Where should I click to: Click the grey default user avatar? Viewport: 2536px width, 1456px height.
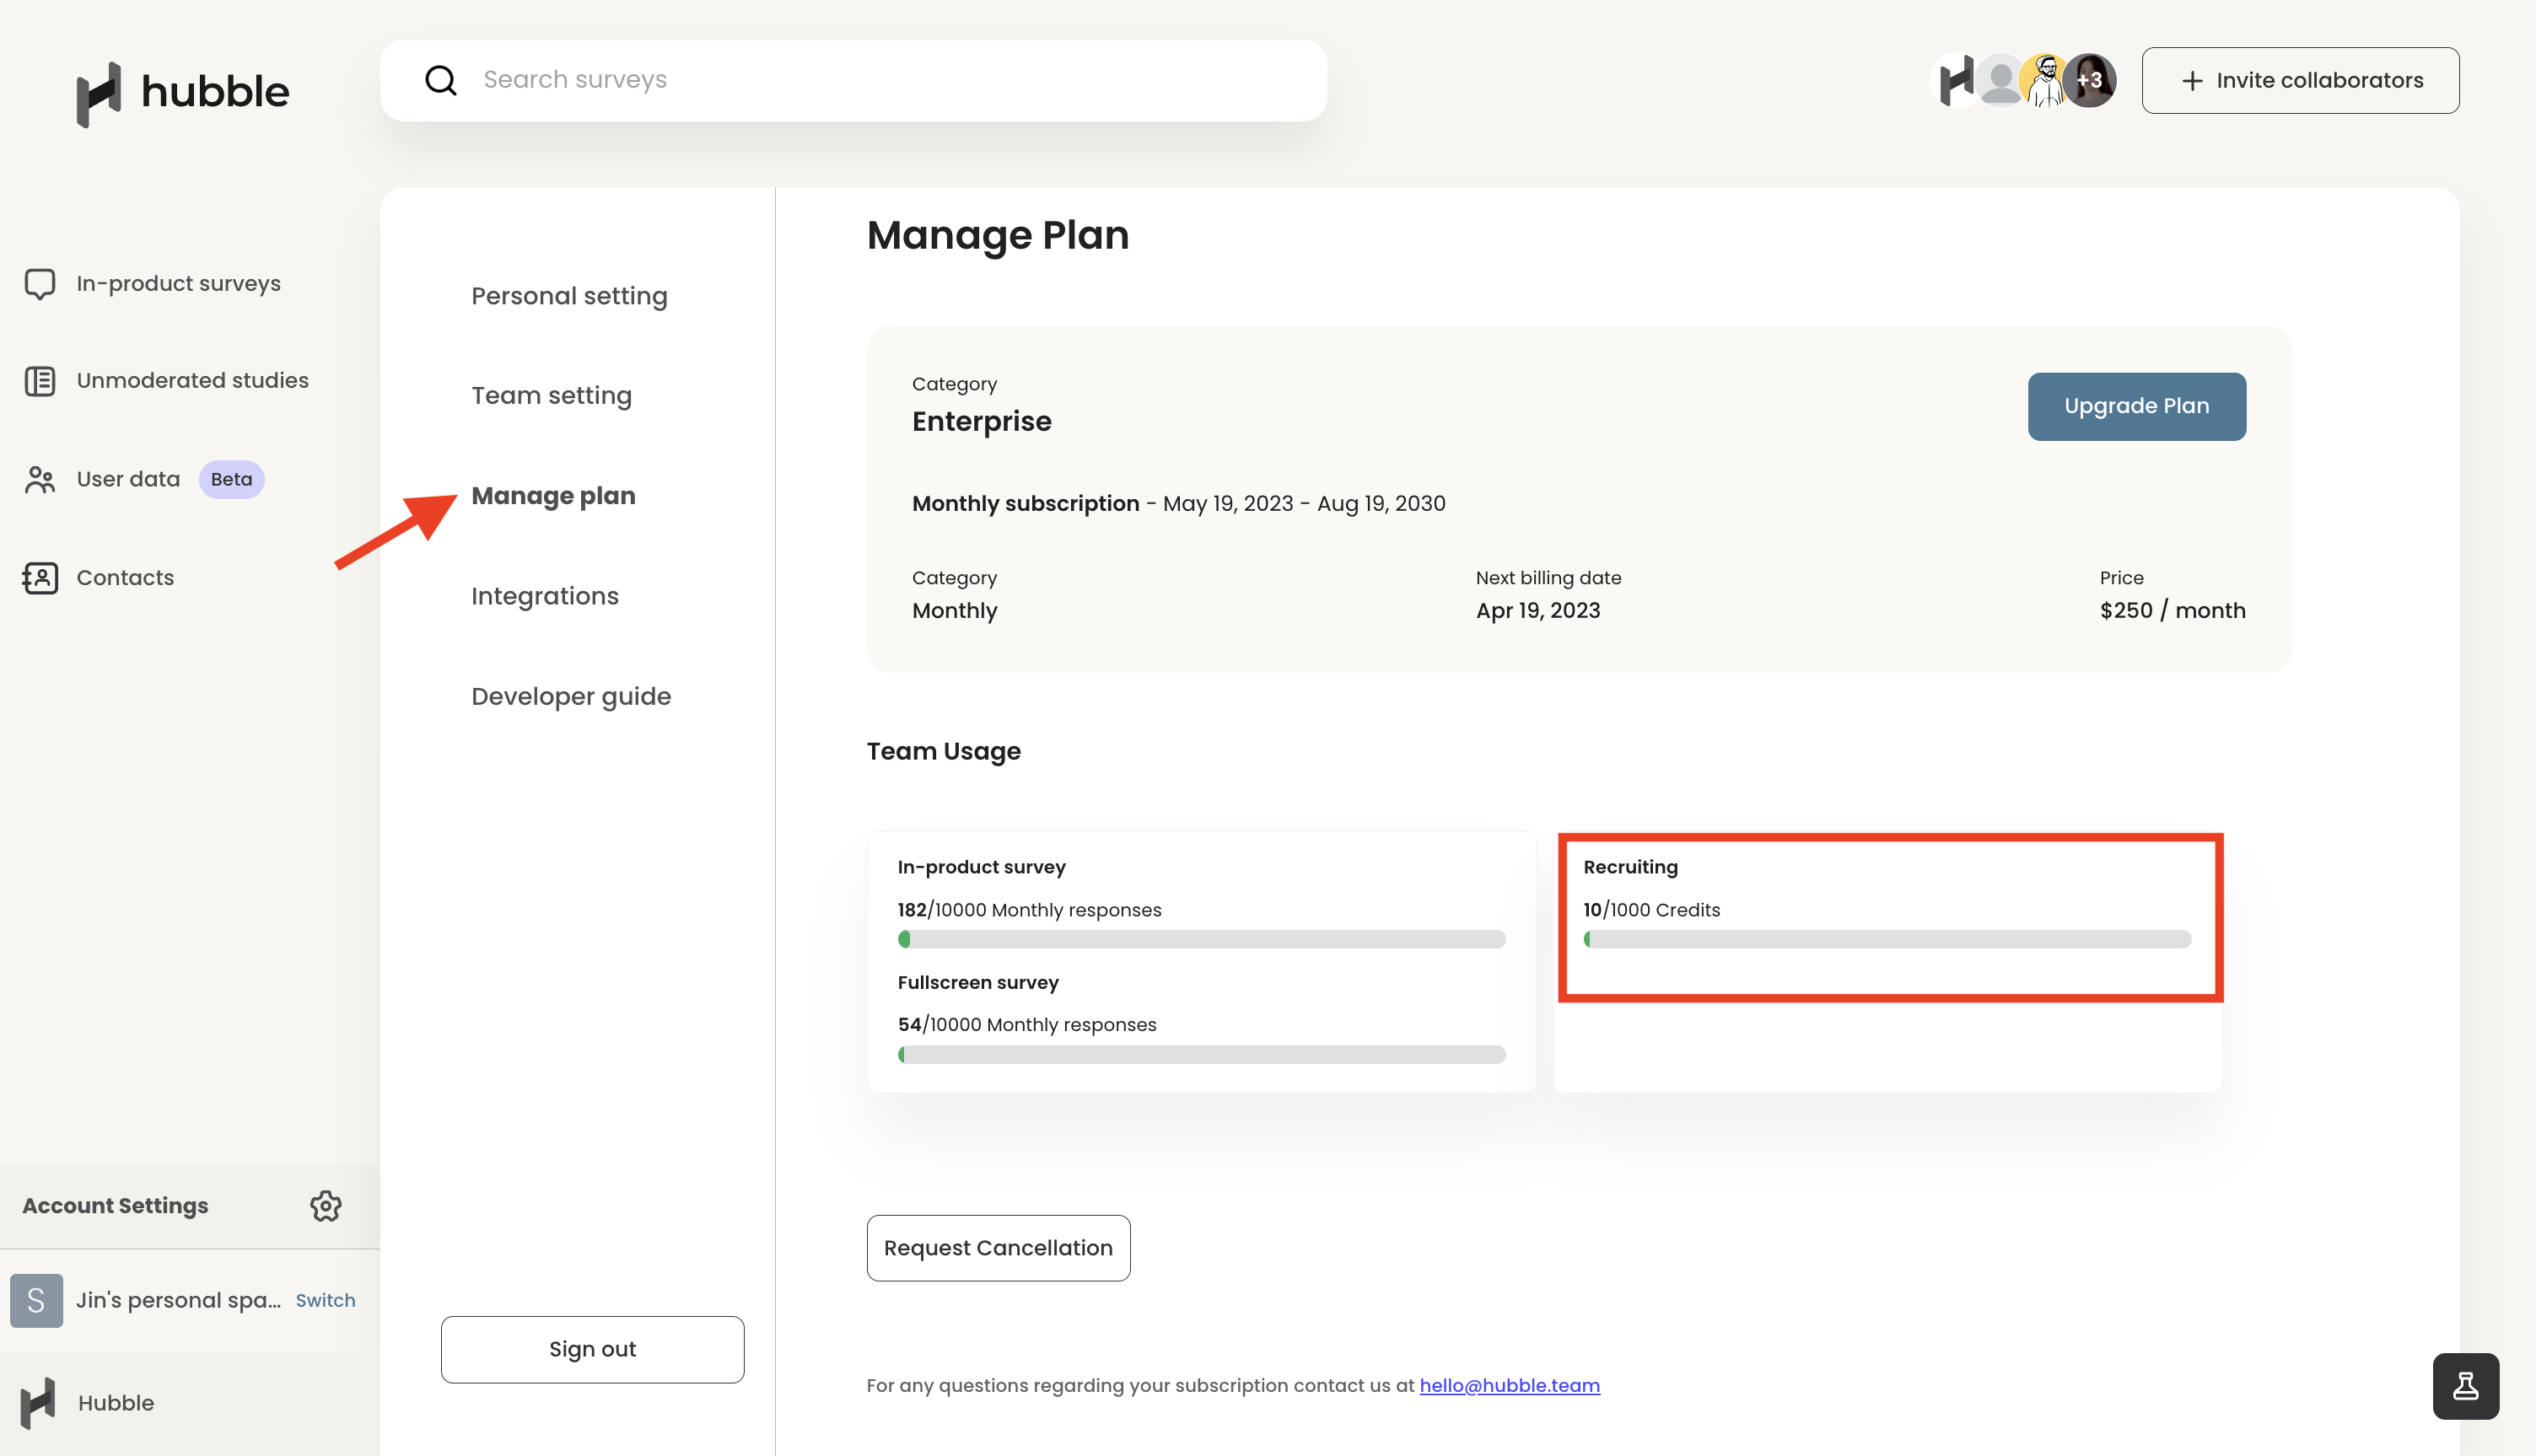pos(2000,80)
